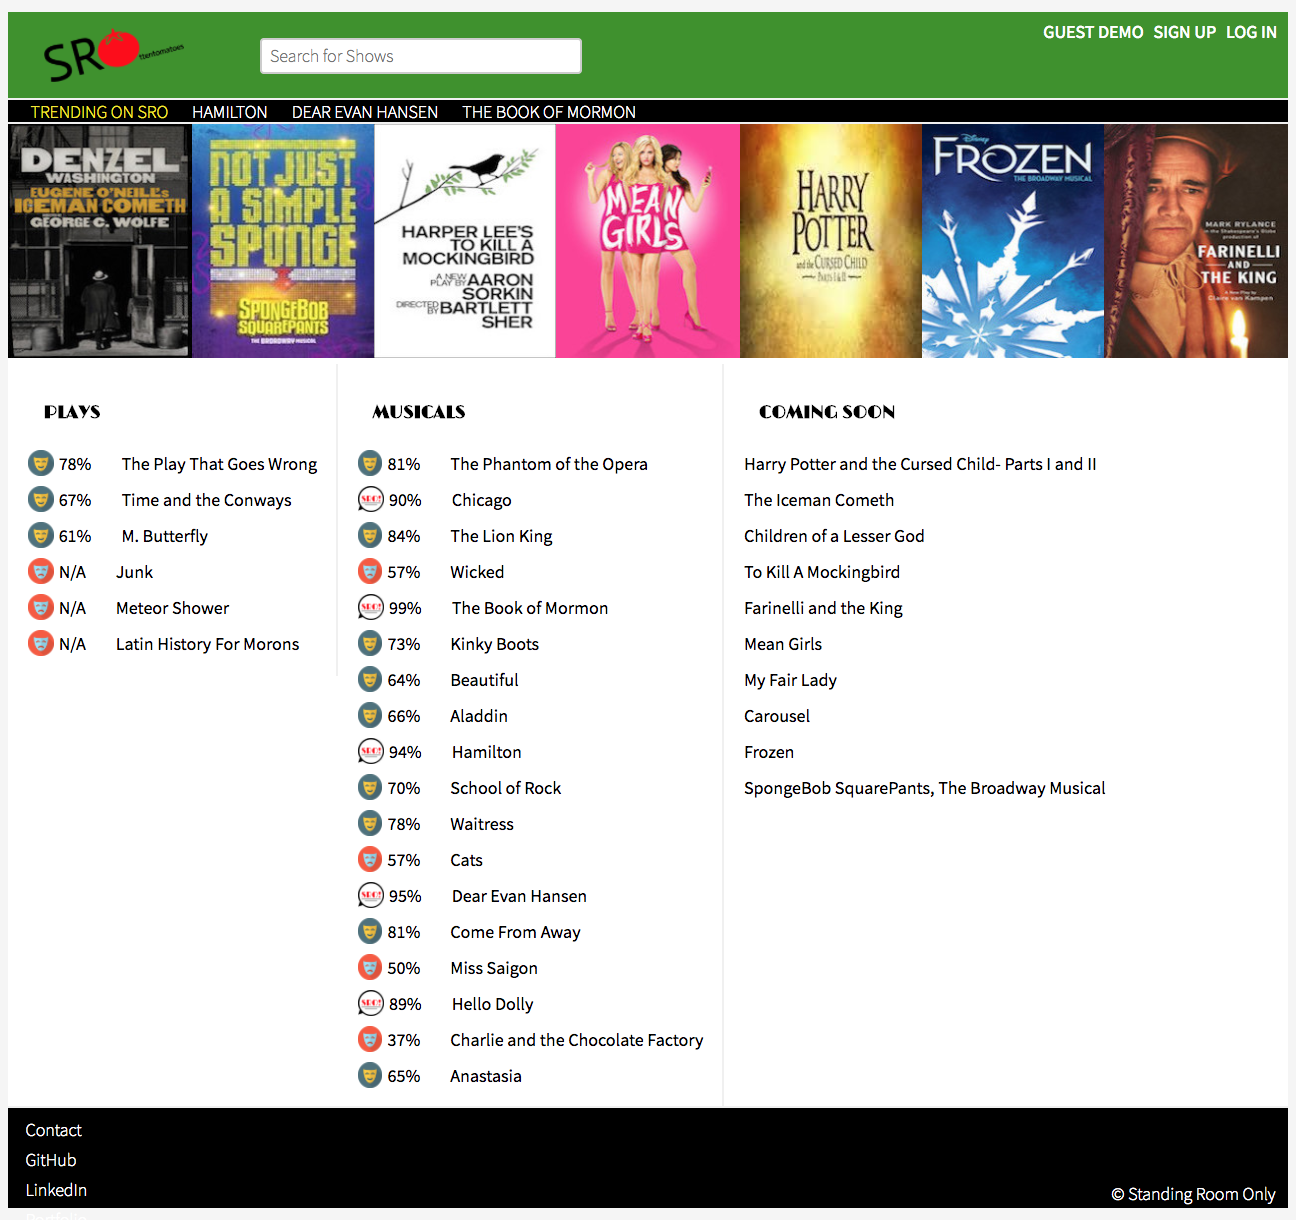Open the Come From Away link
Screen dimensions: 1296x1220
[515, 932]
